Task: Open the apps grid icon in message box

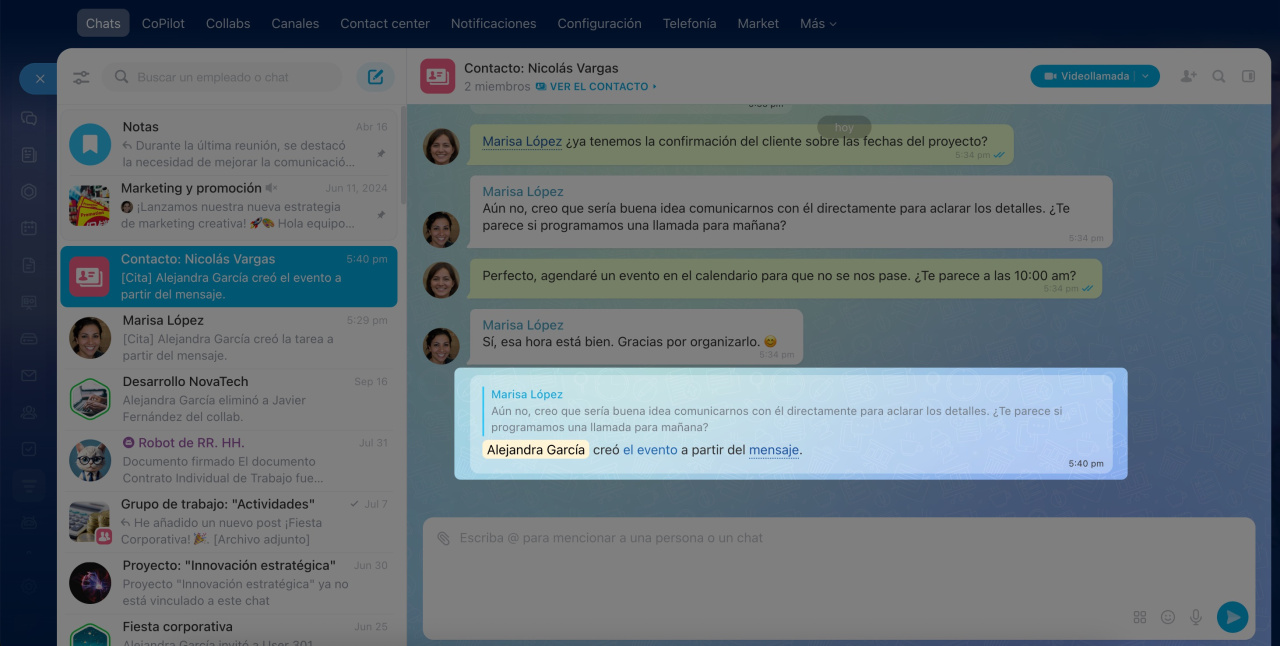Action: click(1139, 617)
